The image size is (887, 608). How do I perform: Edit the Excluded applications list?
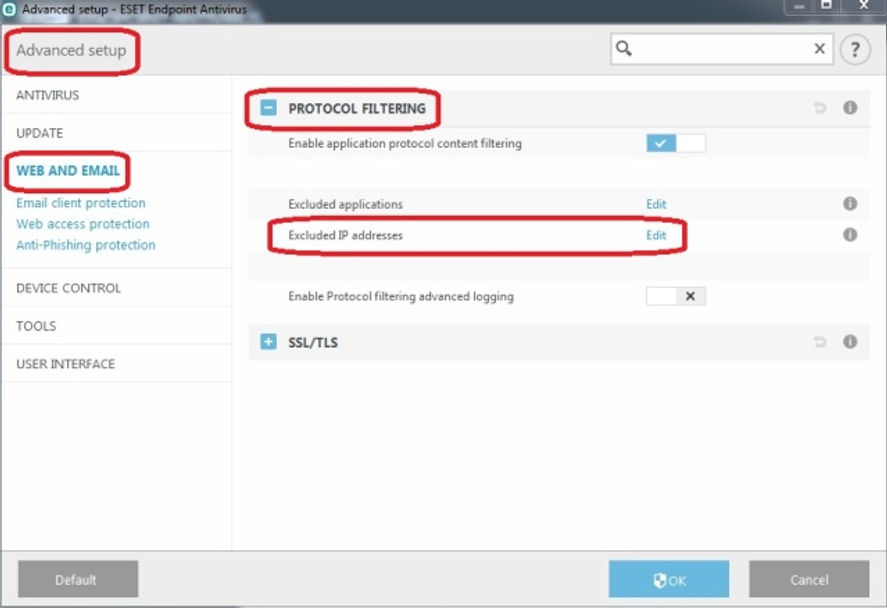656,204
